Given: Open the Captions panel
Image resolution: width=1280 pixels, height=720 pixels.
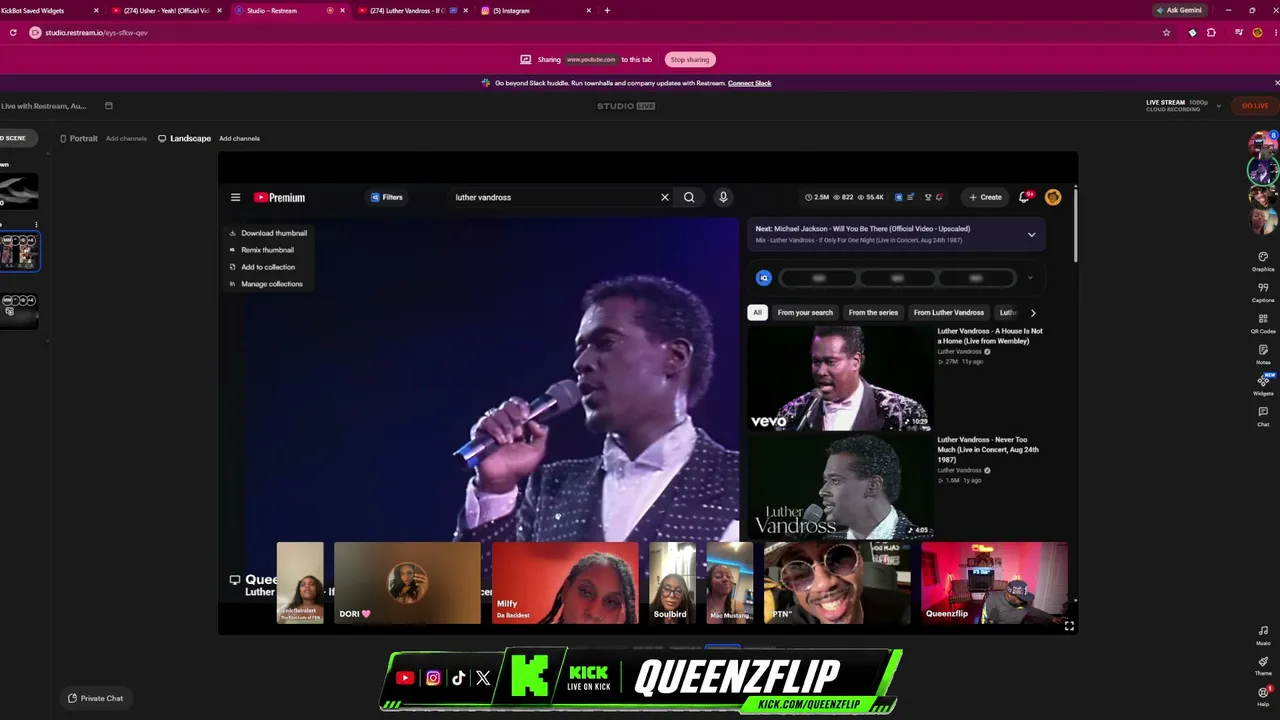Looking at the screenshot, I should click(1263, 292).
